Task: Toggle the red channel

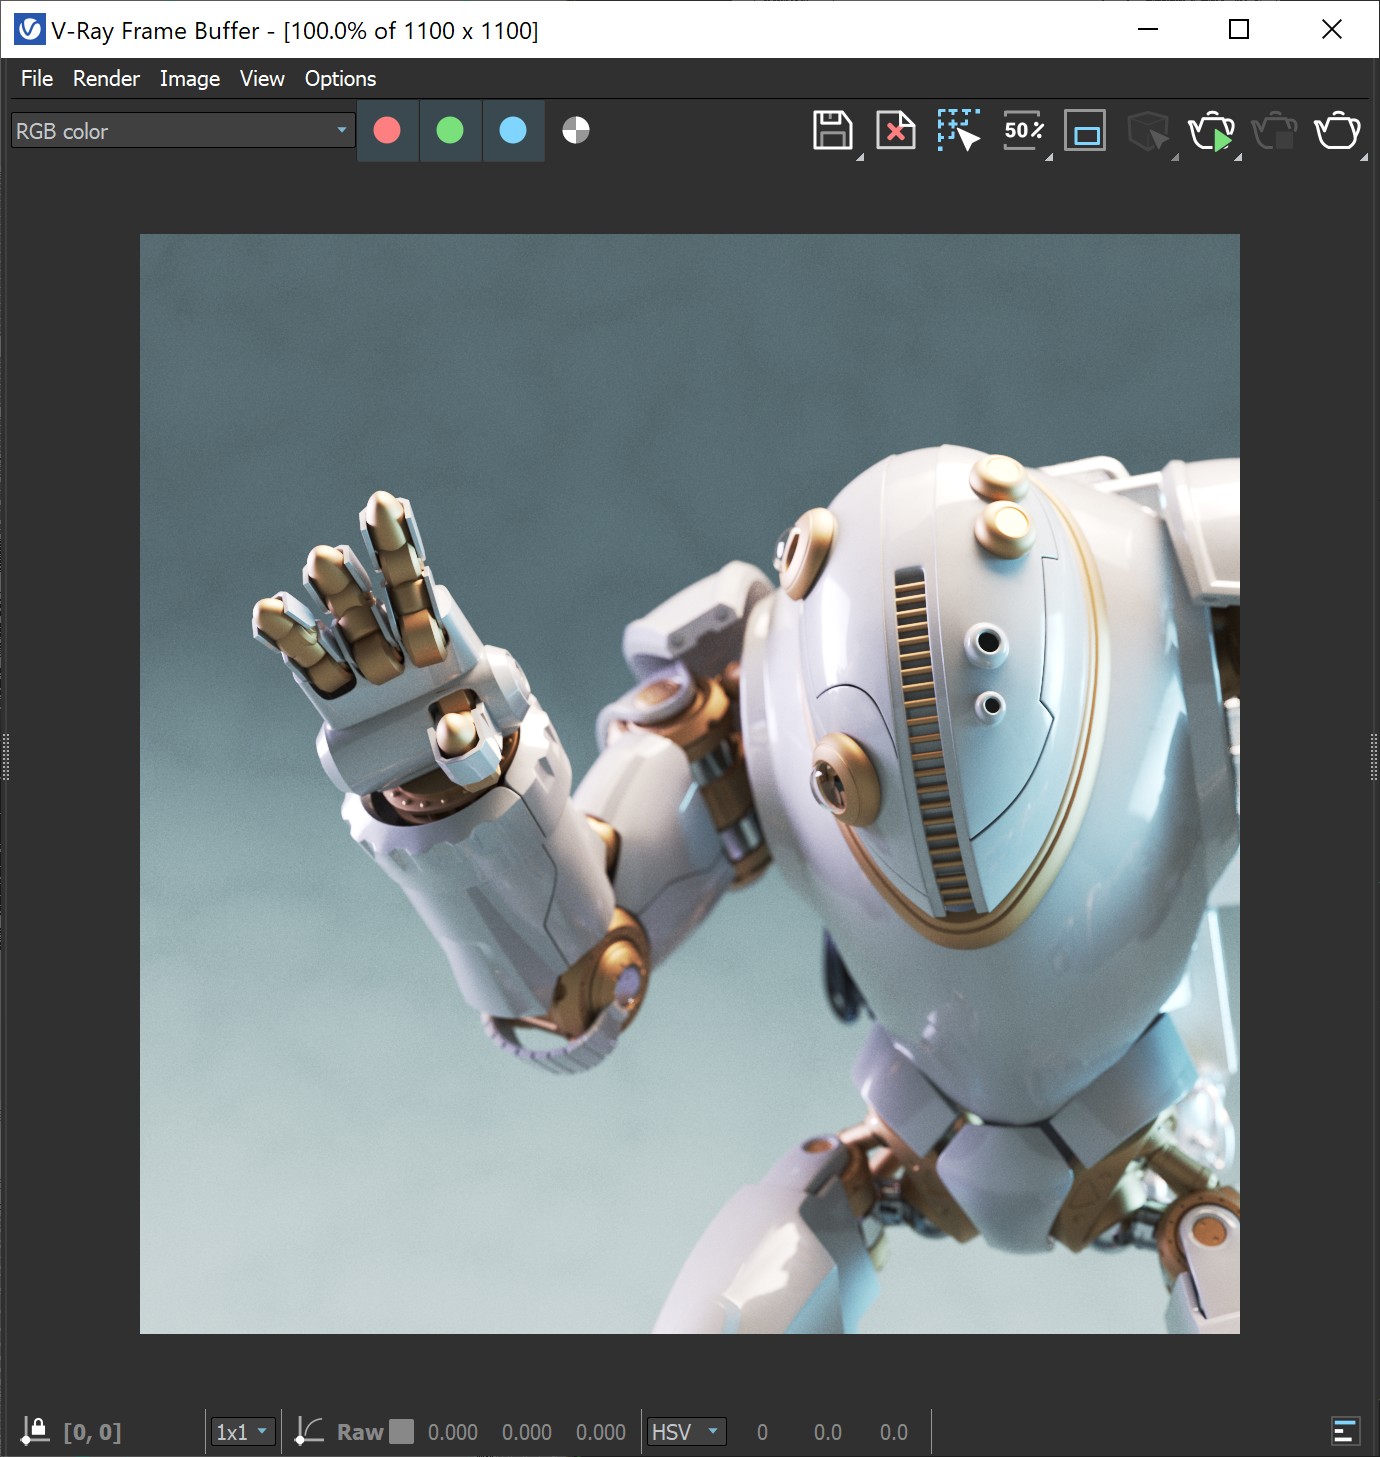Action: pyautogui.click(x=387, y=130)
